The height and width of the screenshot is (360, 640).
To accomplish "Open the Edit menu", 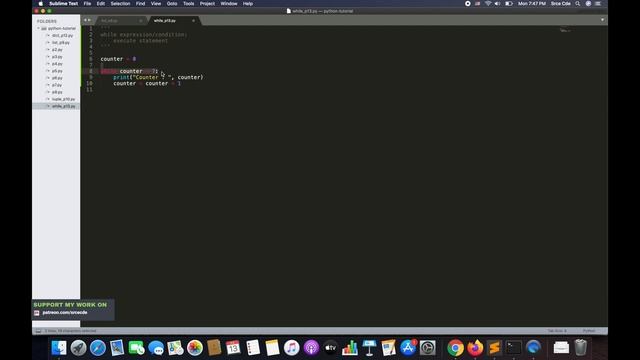I will pos(101,4).
